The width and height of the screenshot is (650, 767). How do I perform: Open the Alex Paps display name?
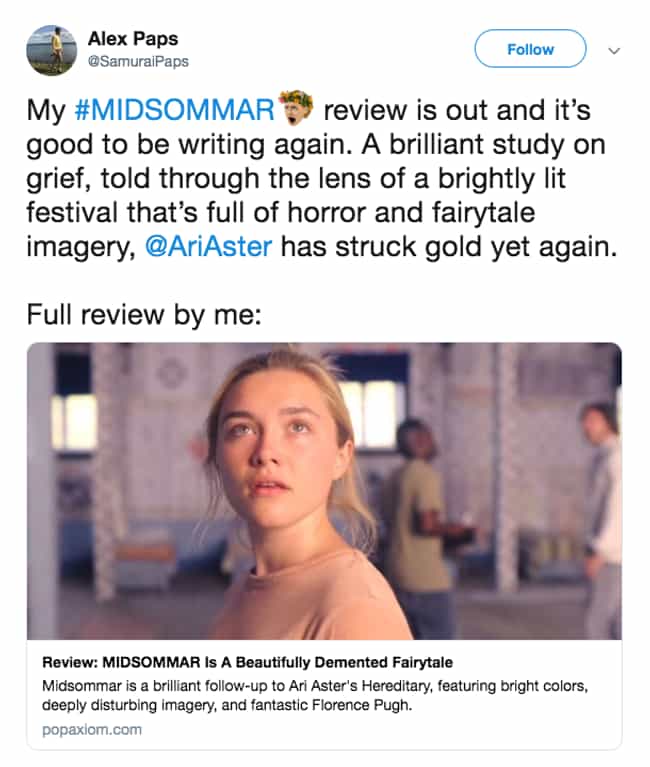coord(133,39)
